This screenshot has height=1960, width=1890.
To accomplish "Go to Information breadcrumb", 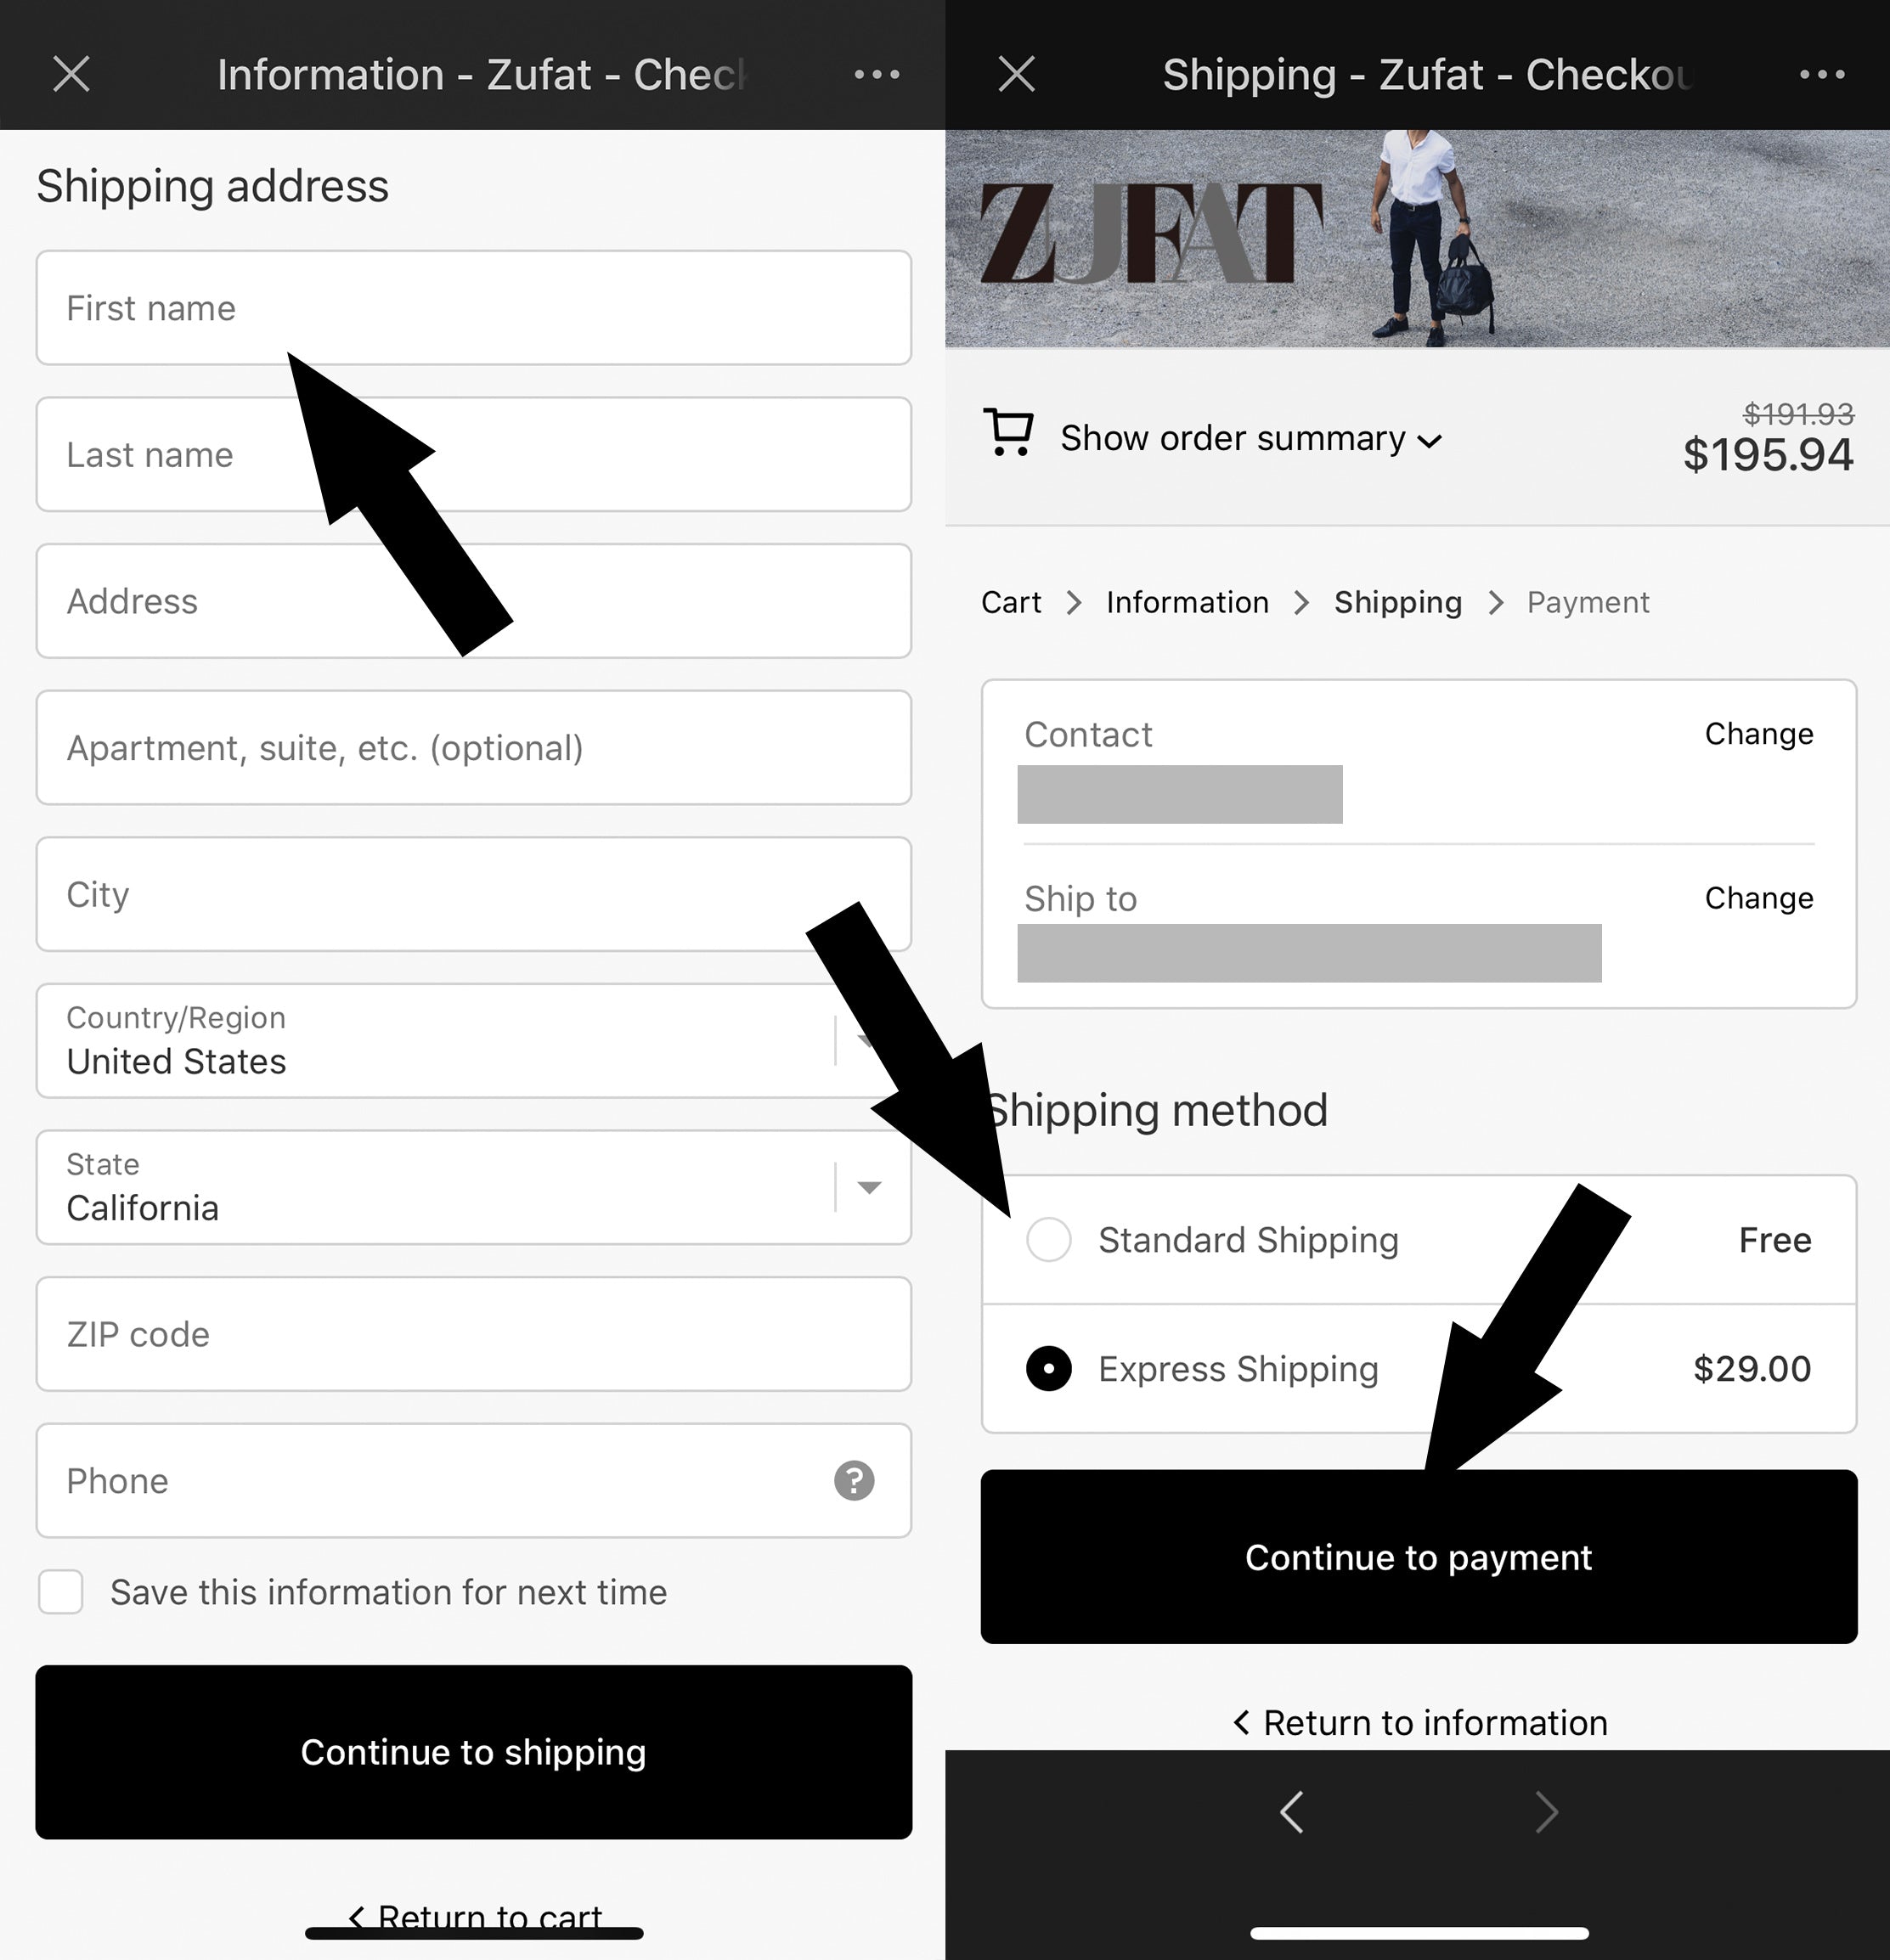I will click(1187, 602).
